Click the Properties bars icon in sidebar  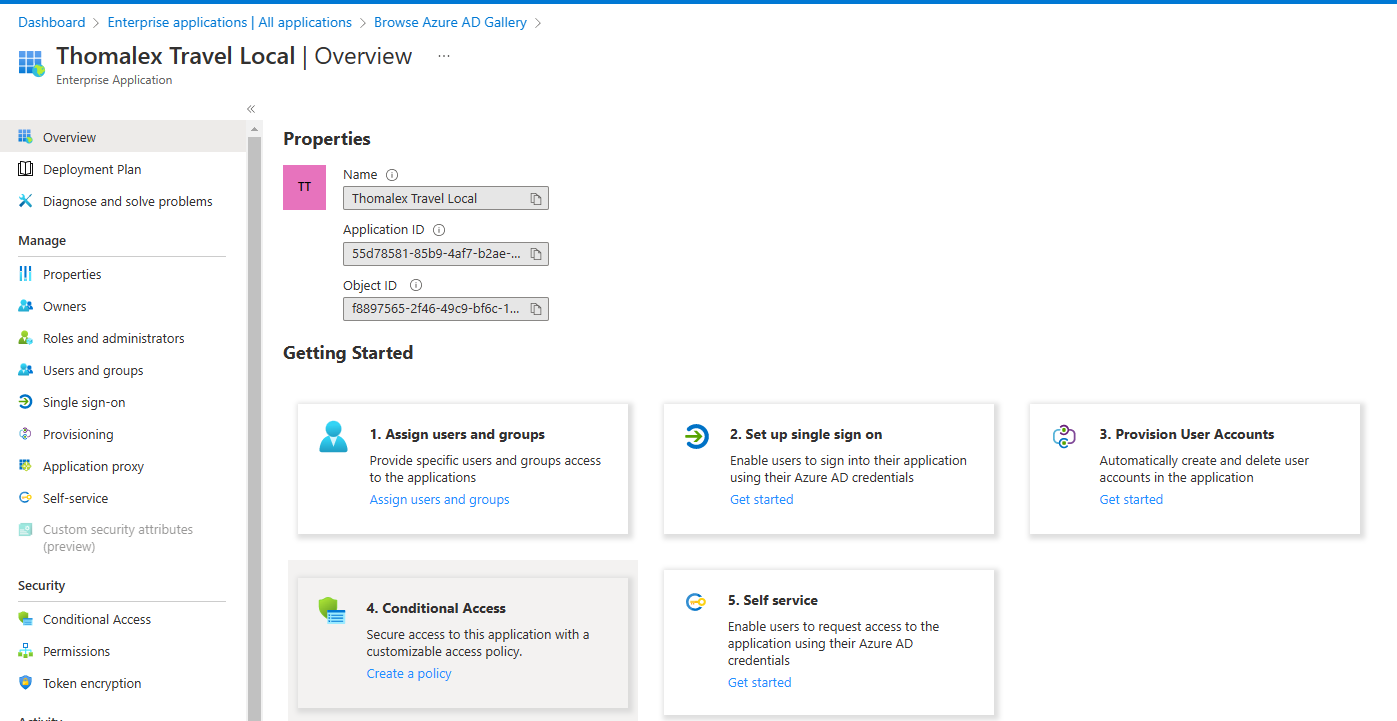25,274
